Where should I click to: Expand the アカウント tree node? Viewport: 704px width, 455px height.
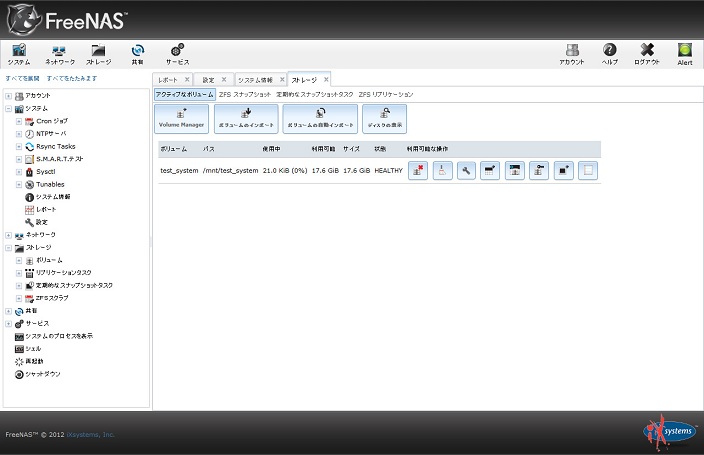tap(8, 95)
